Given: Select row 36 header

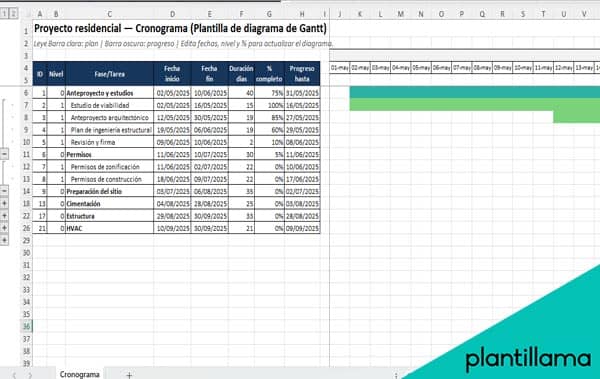Looking at the screenshot, I should 26,326.
